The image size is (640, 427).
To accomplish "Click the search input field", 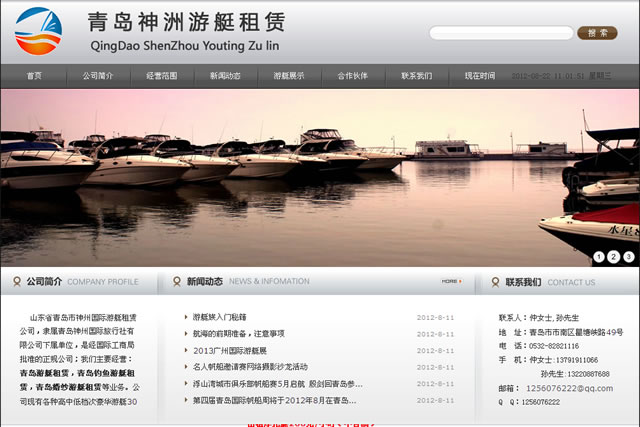I will point(502,33).
